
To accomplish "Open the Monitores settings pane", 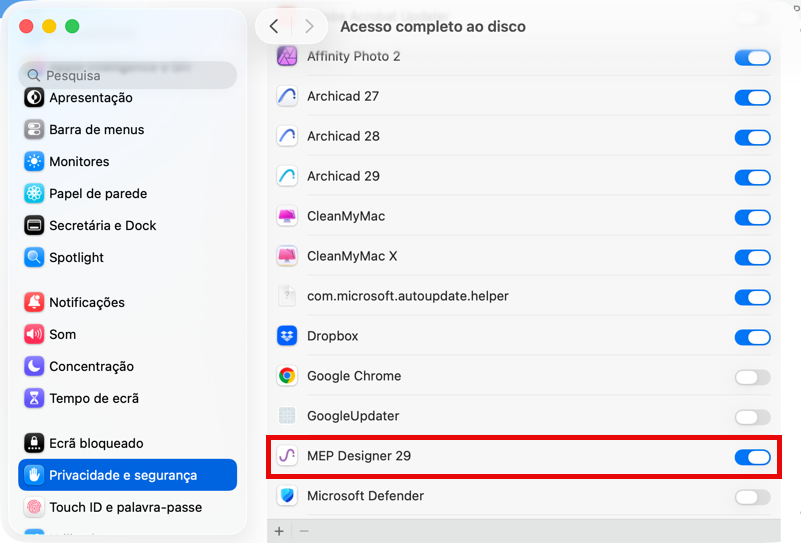I will pyautogui.click(x=128, y=161).
